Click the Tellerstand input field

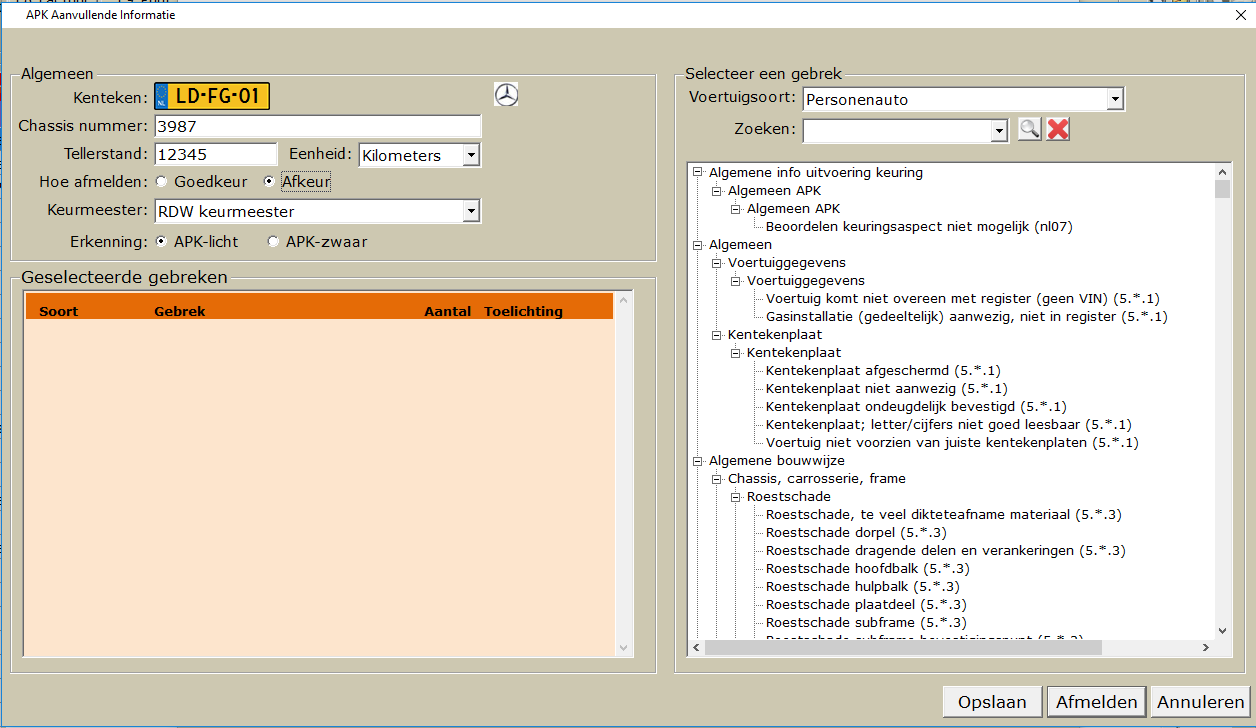pos(215,154)
